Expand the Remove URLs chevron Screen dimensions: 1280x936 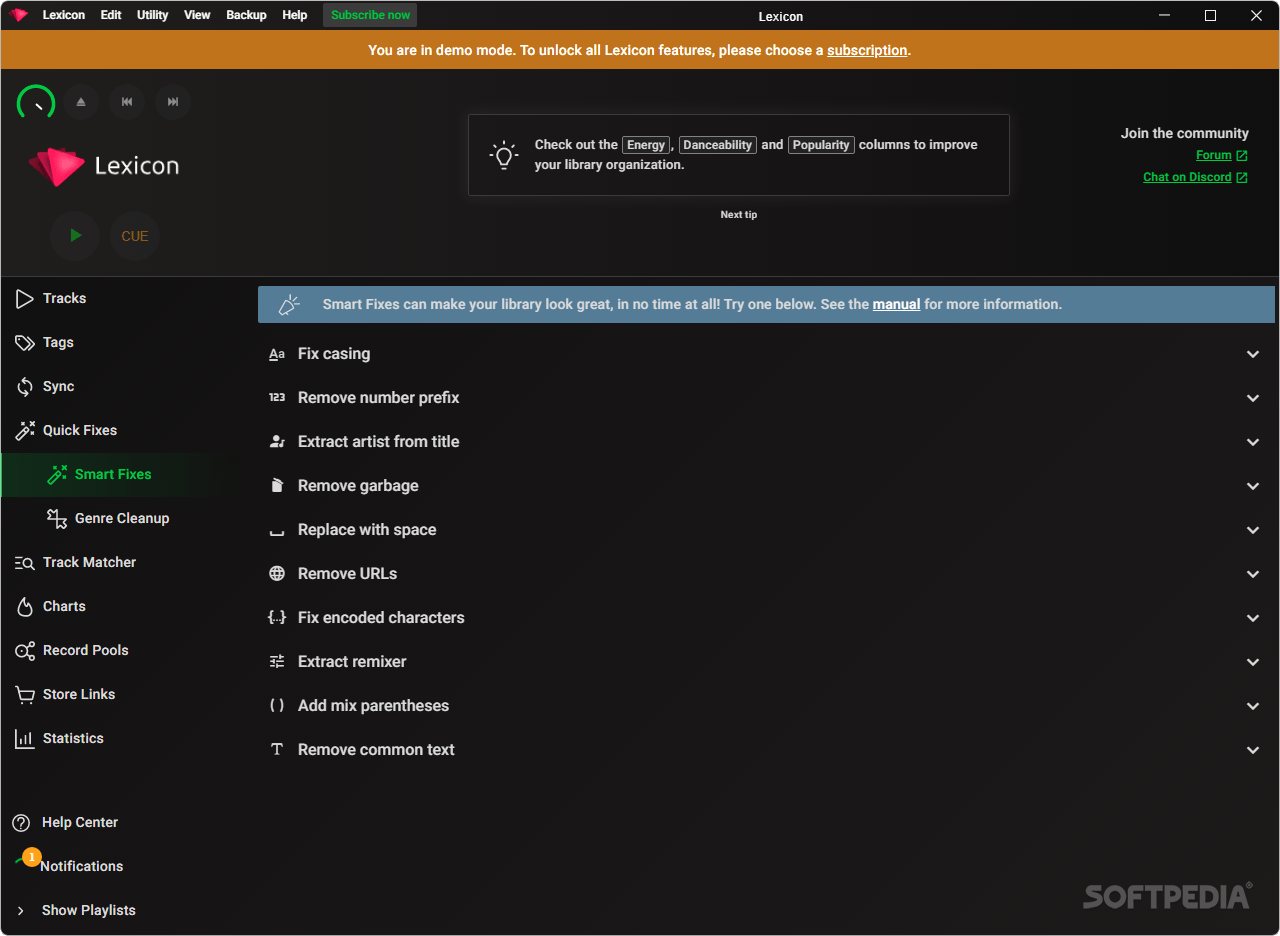tap(1253, 574)
